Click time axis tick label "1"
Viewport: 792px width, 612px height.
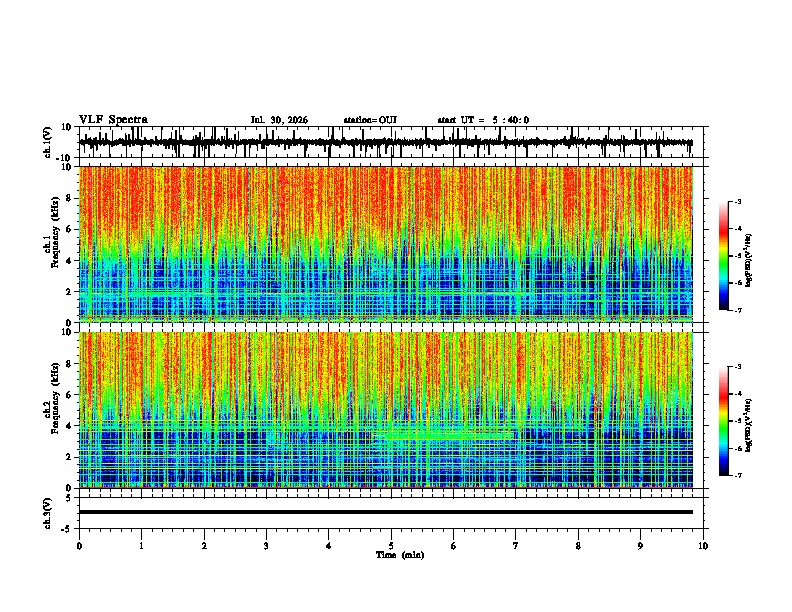point(141,546)
